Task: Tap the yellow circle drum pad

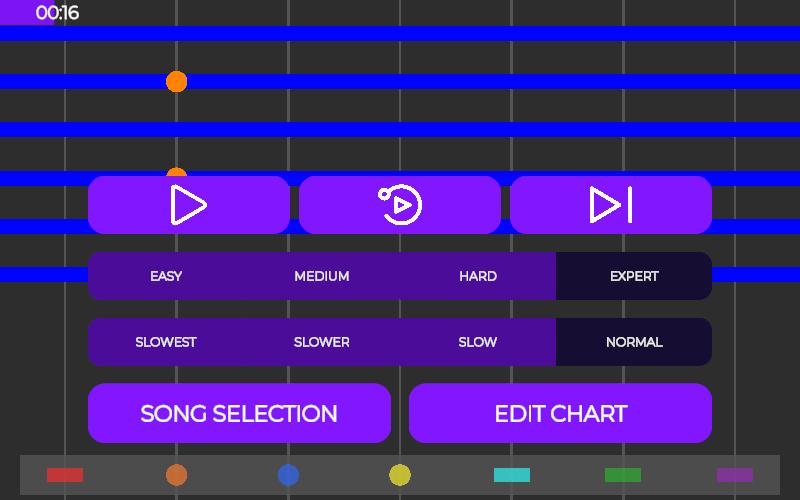Action: [x=400, y=475]
